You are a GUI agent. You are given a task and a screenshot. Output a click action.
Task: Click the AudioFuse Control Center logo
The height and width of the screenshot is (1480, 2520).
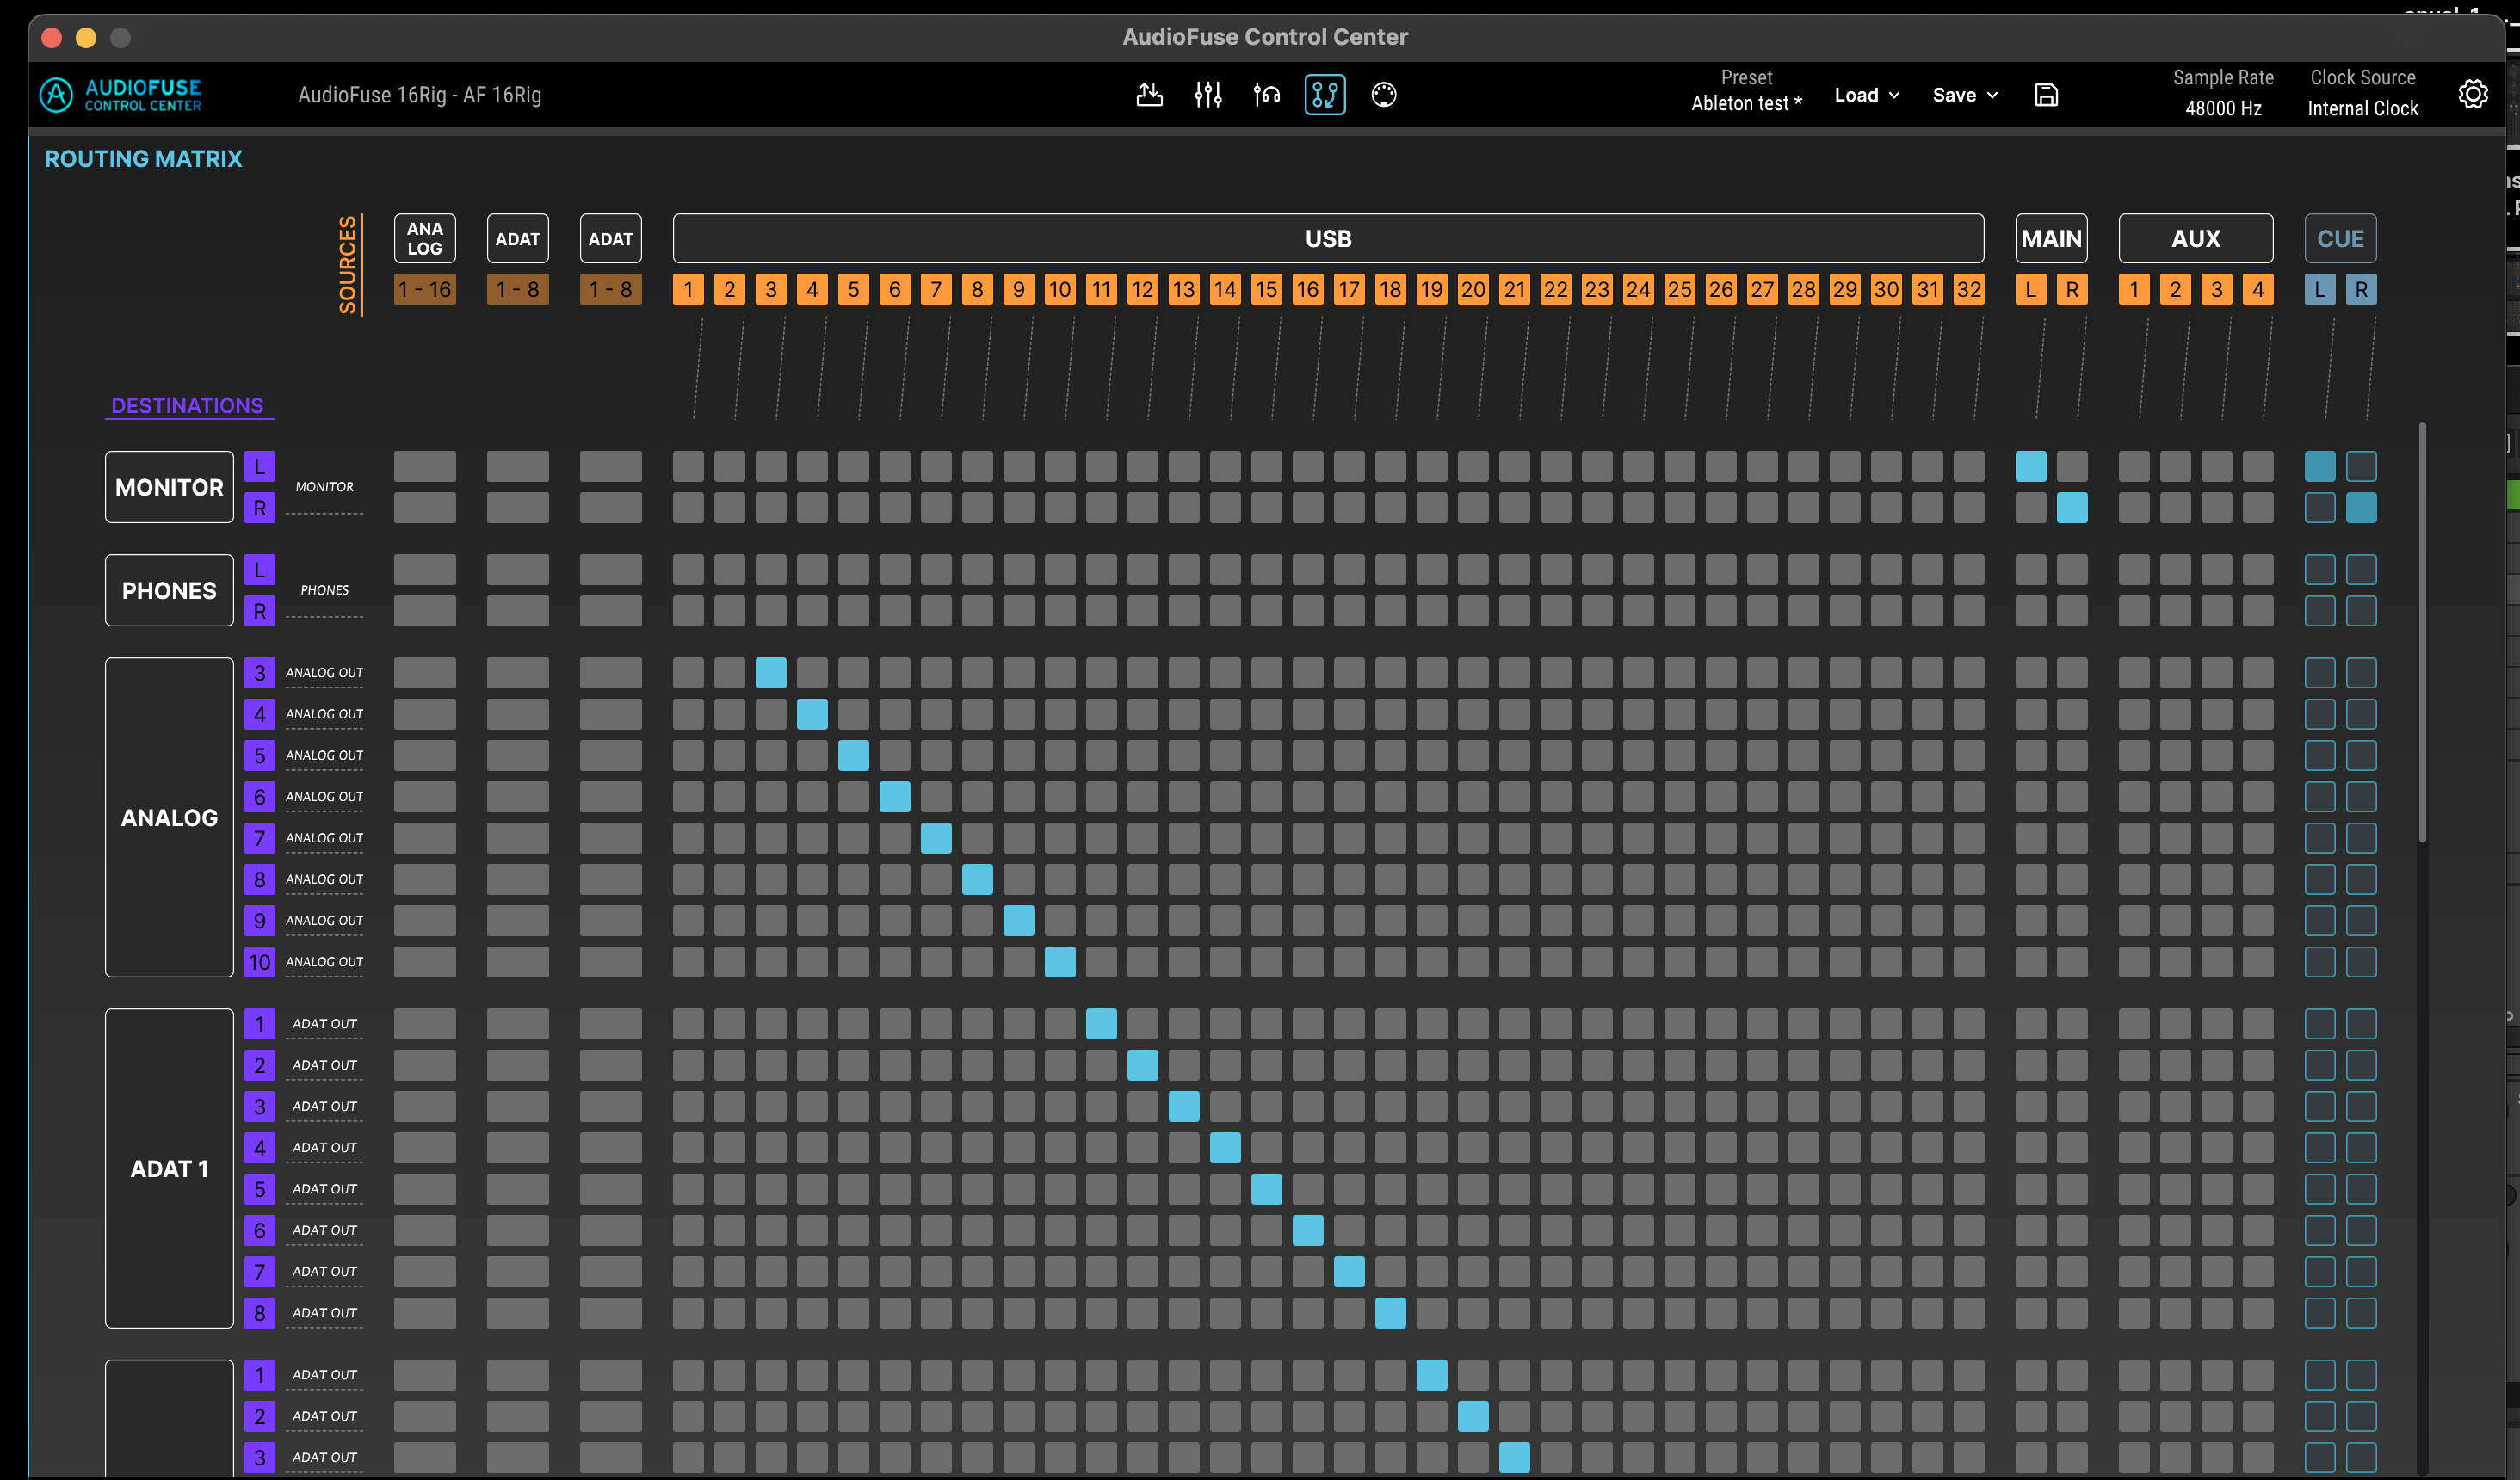[x=120, y=95]
